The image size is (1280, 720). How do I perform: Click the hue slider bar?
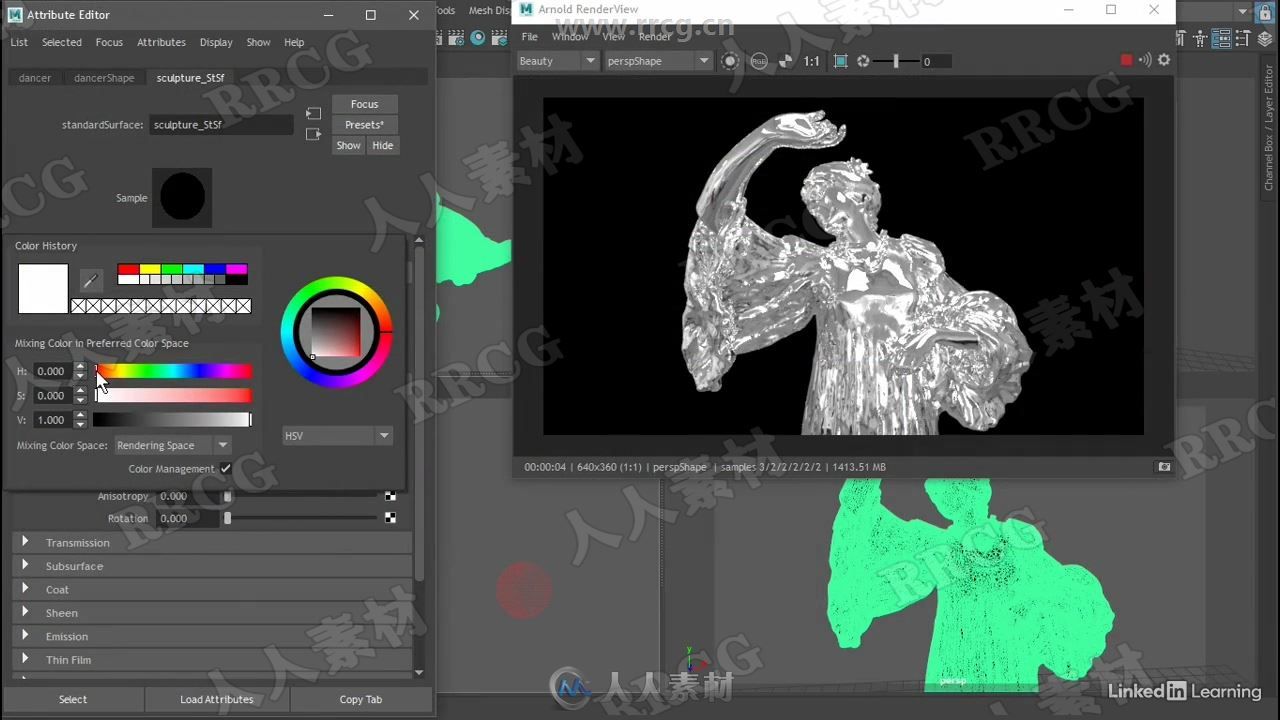click(x=173, y=371)
